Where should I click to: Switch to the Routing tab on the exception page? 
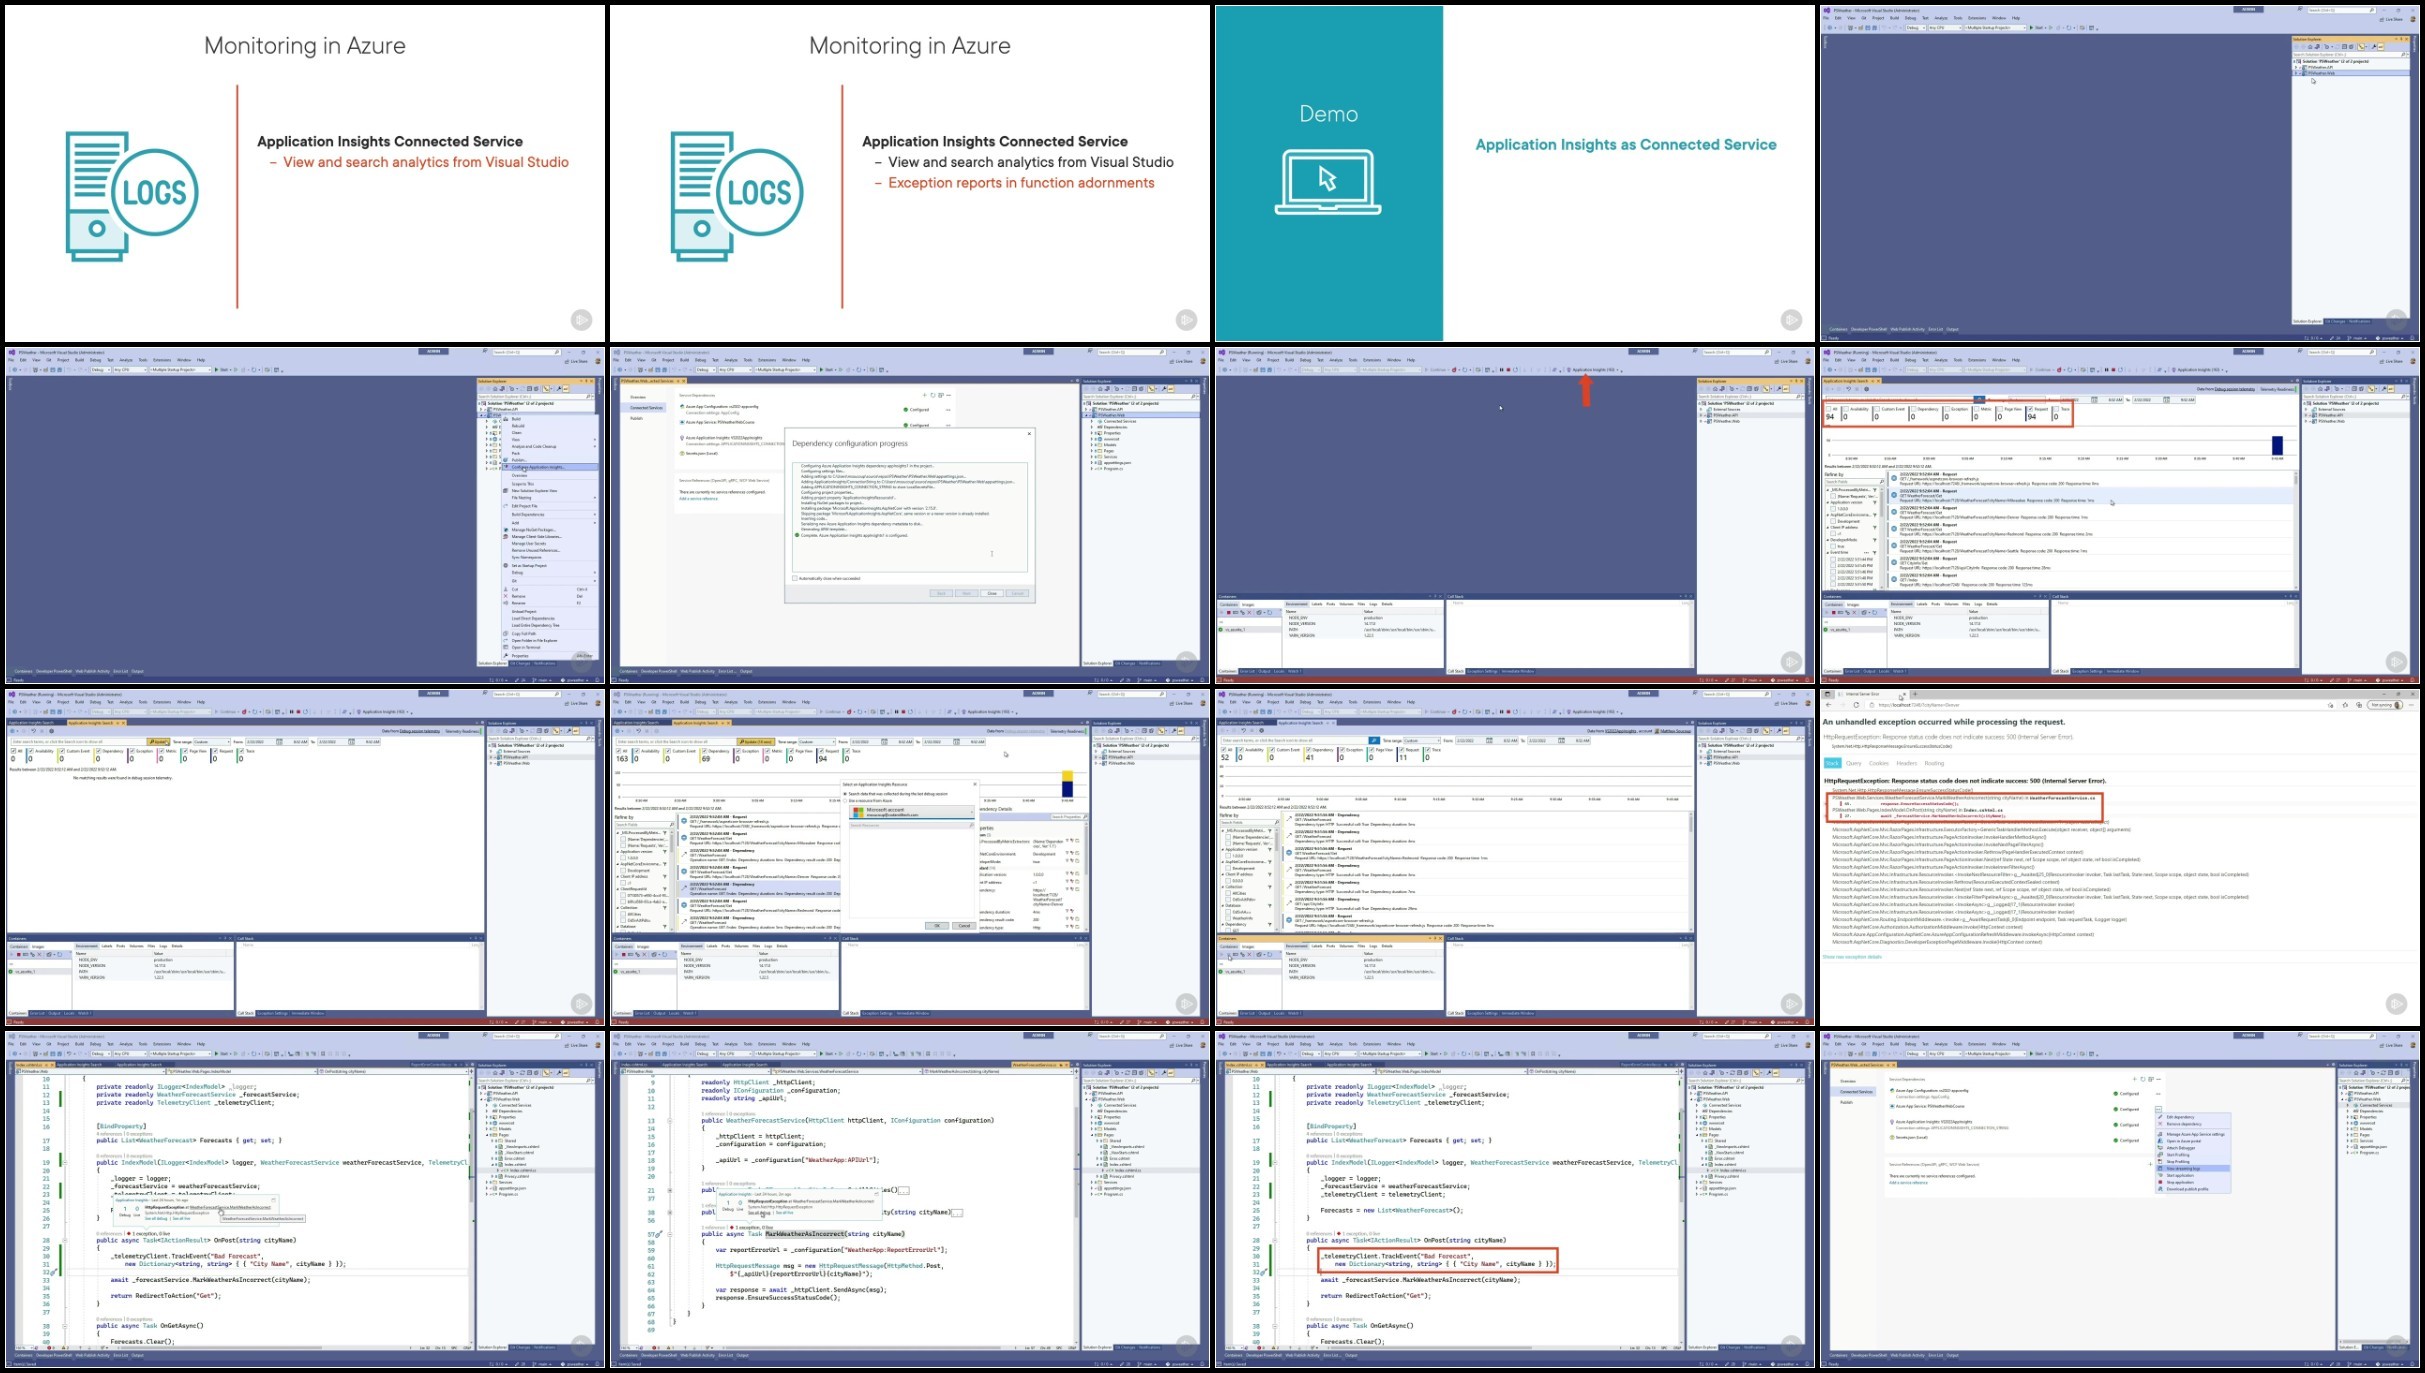[x=1935, y=763]
